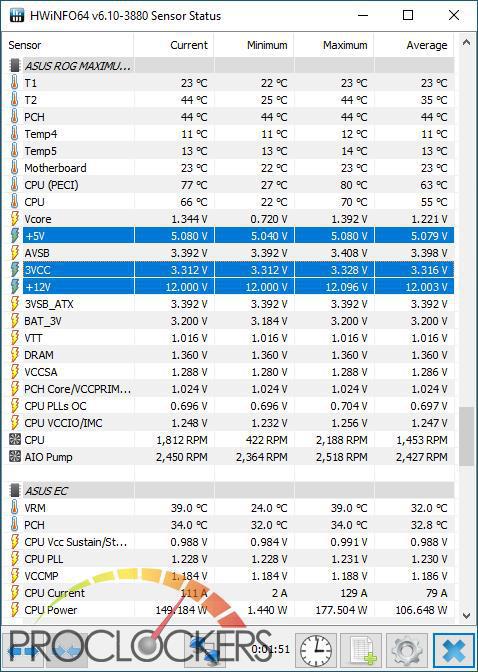Select the ASUS EC group header
The height and width of the screenshot is (672, 478).
[x=46, y=491]
